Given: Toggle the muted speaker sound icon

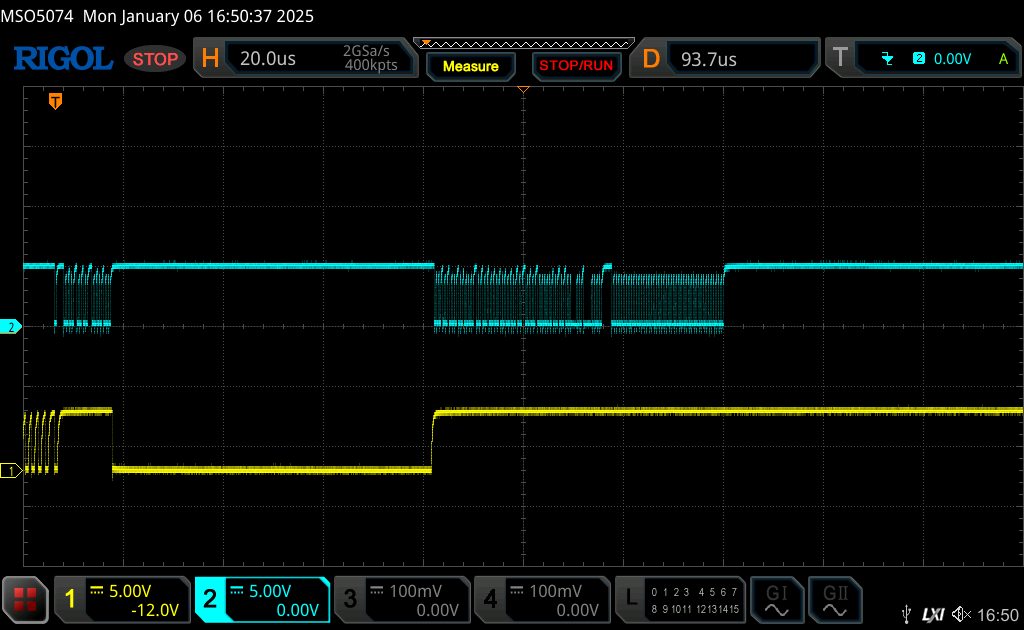Looking at the screenshot, I should click(961, 614).
